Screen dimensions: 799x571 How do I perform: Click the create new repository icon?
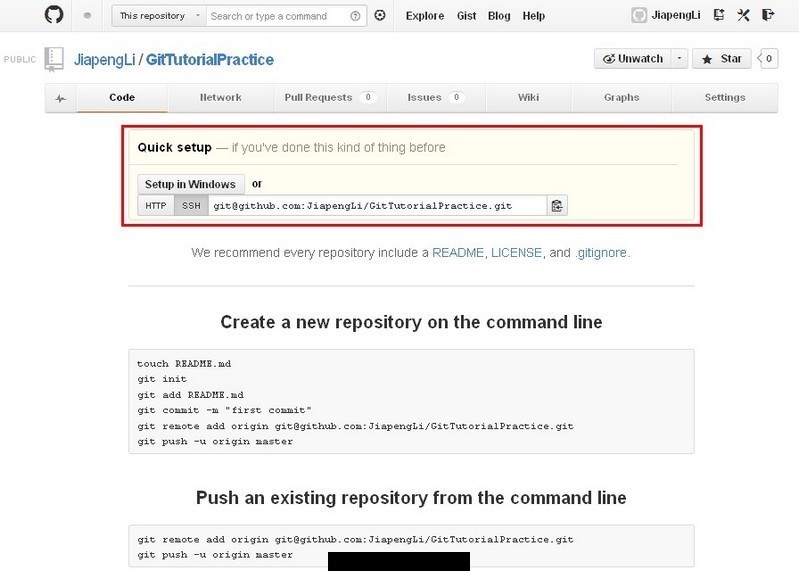tap(719, 15)
